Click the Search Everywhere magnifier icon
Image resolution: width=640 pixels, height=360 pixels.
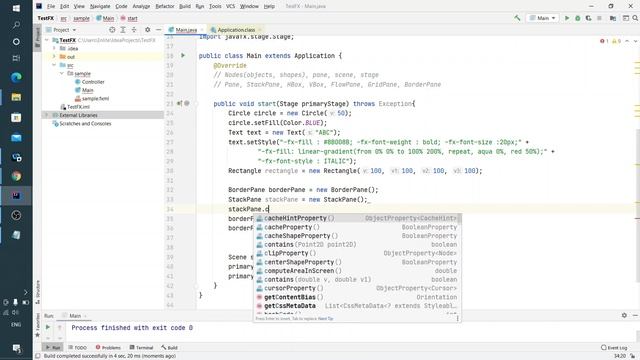point(635,18)
